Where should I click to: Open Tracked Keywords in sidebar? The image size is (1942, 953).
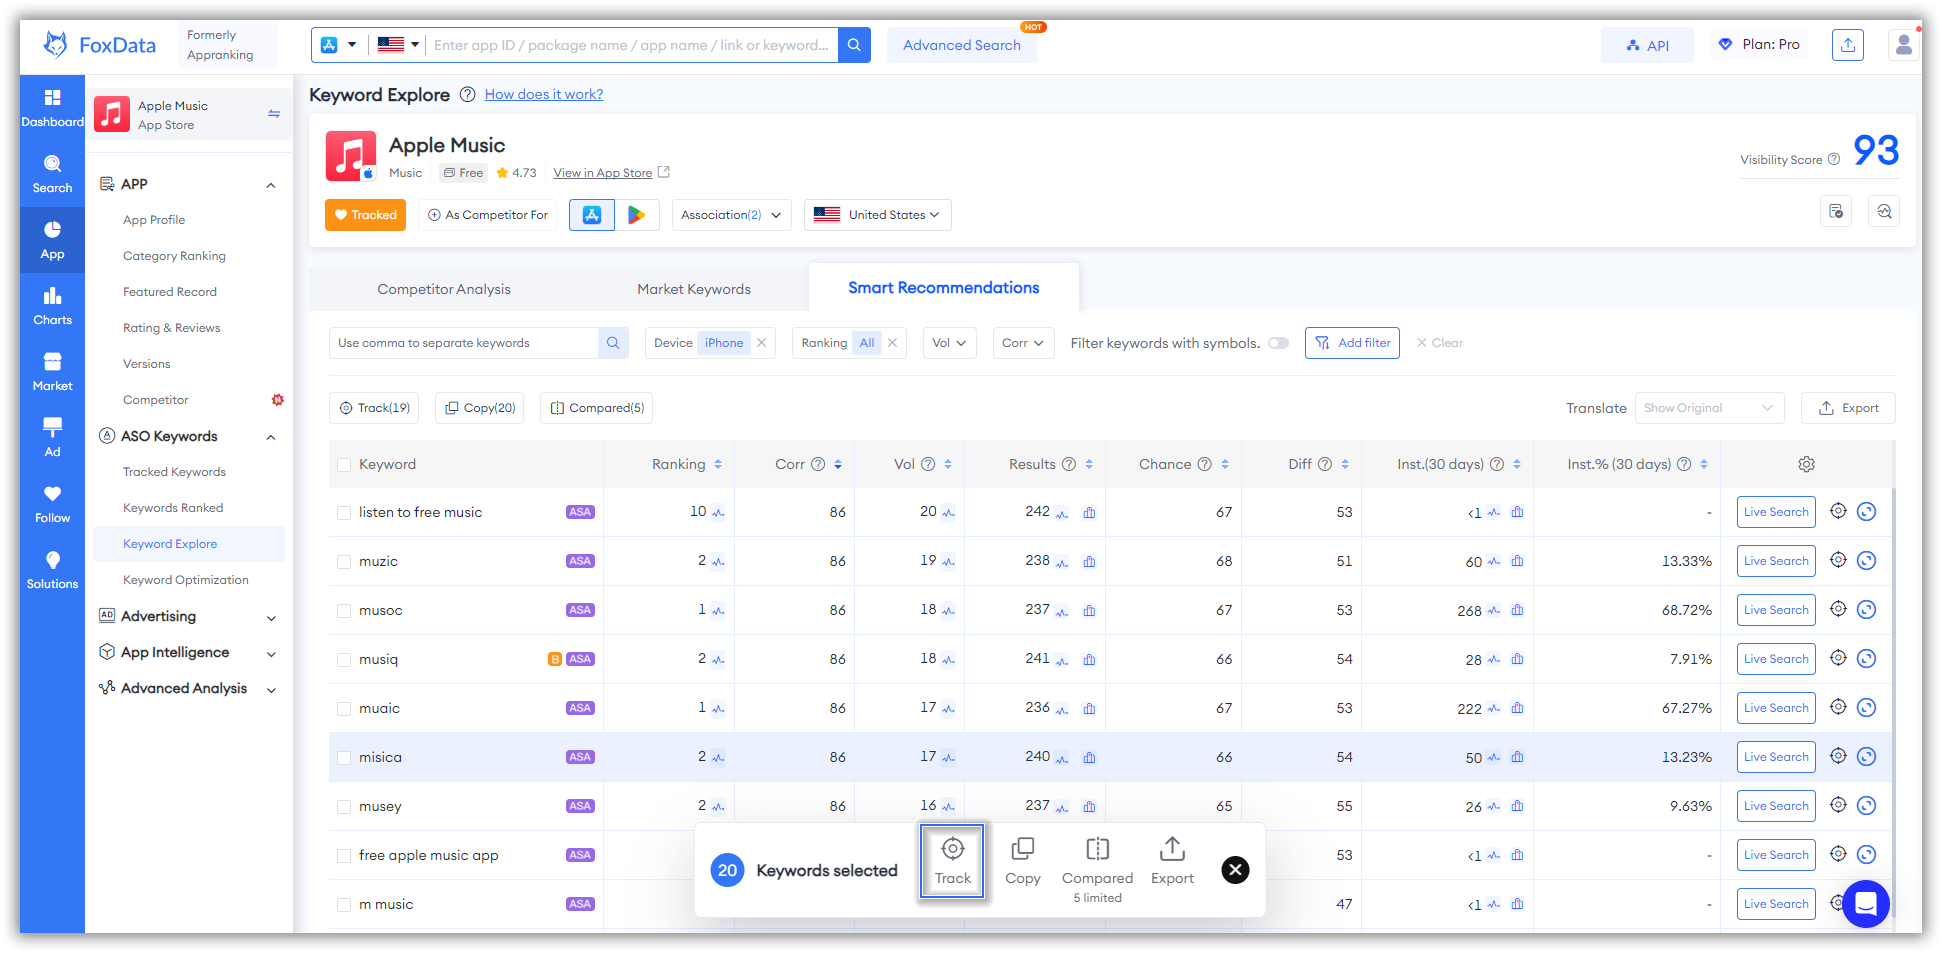(174, 472)
